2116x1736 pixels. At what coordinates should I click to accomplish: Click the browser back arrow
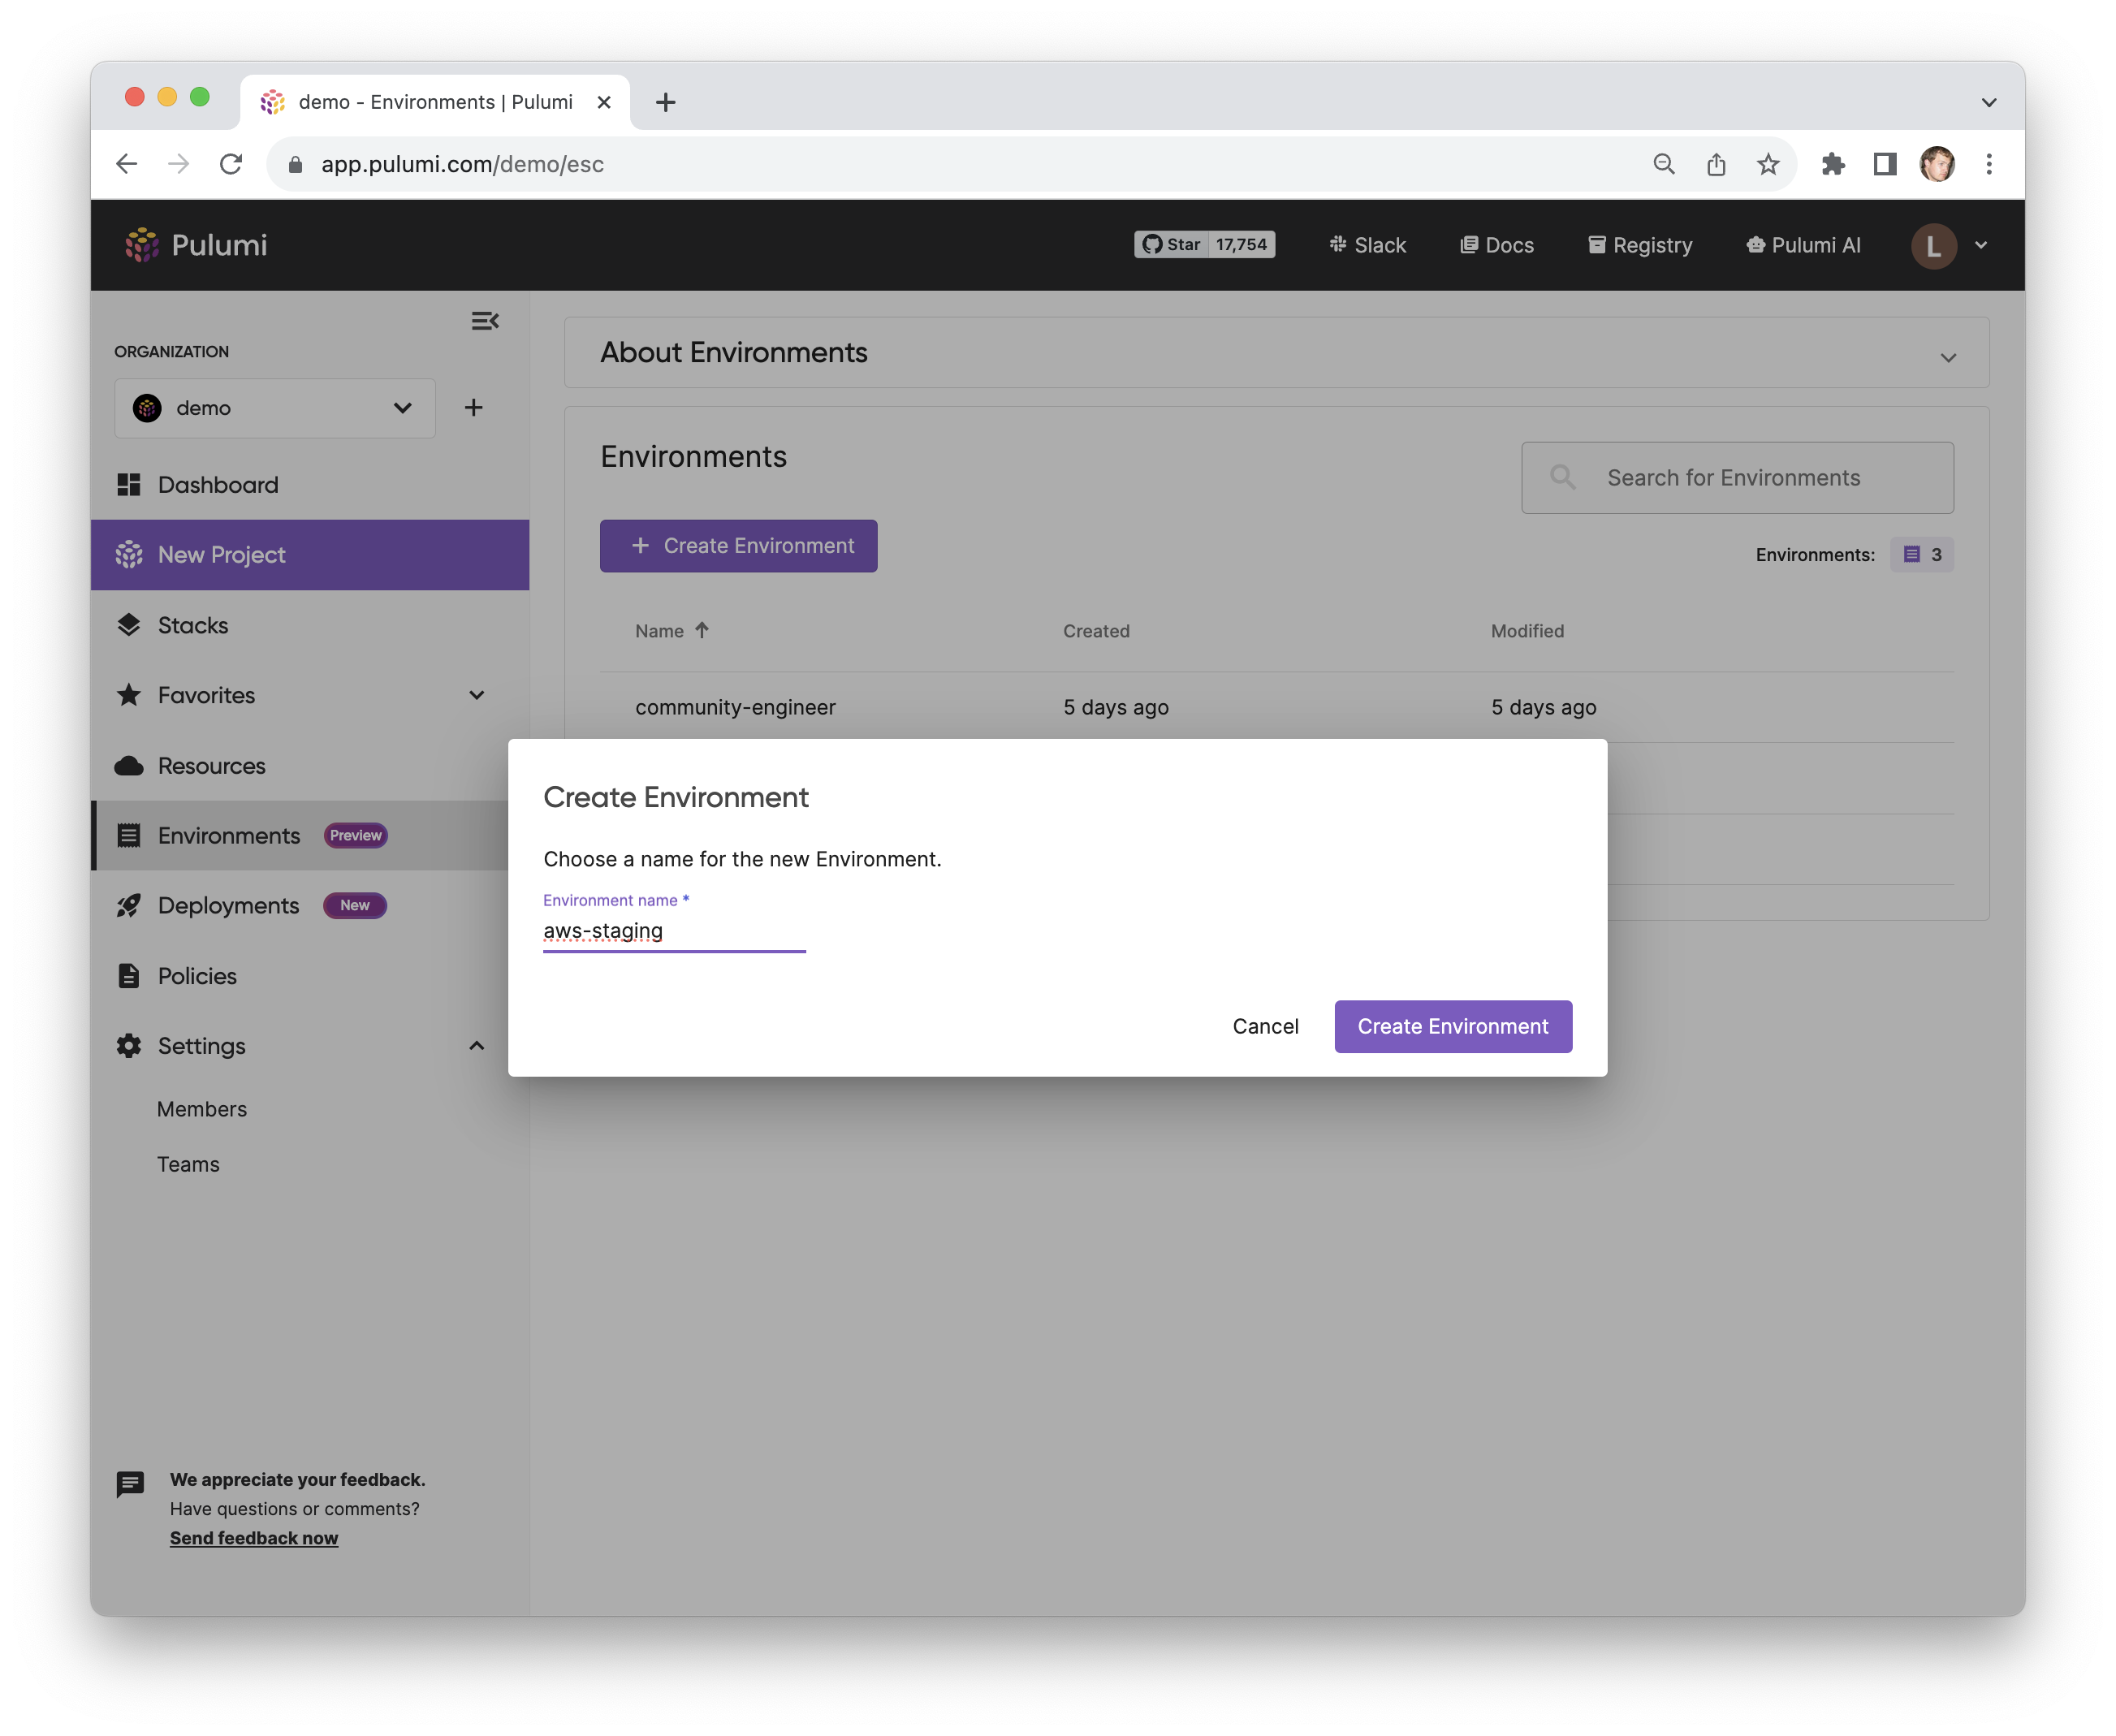pyautogui.click(x=127, y=164)
